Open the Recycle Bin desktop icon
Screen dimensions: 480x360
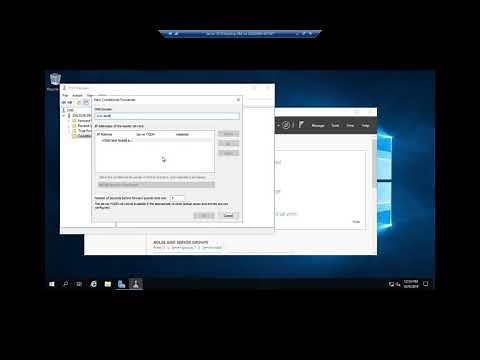tap(55, 82)
